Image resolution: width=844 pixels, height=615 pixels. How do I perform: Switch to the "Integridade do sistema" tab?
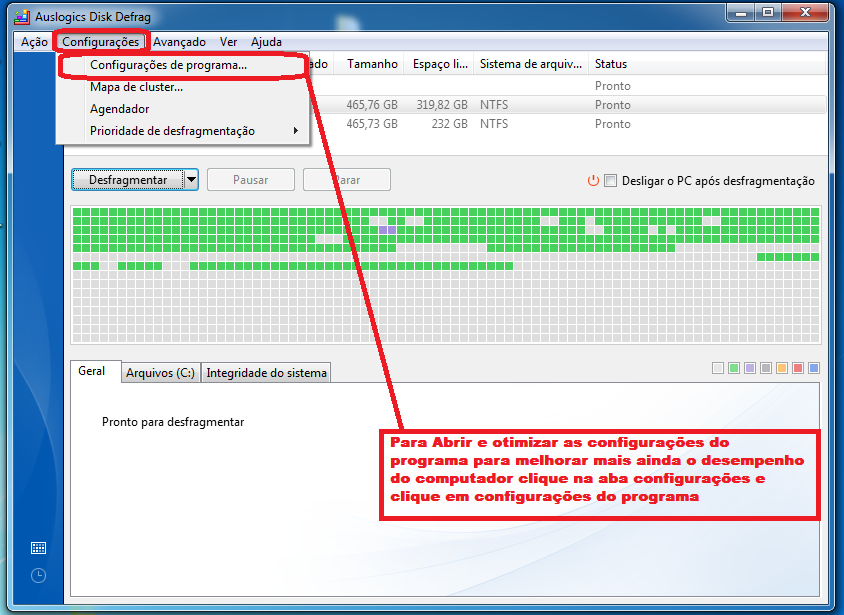point(266,371)
